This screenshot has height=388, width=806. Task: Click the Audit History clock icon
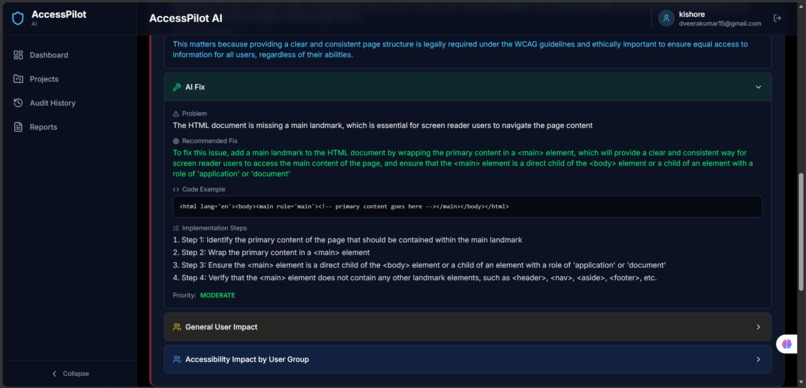(x=18, y=103)
